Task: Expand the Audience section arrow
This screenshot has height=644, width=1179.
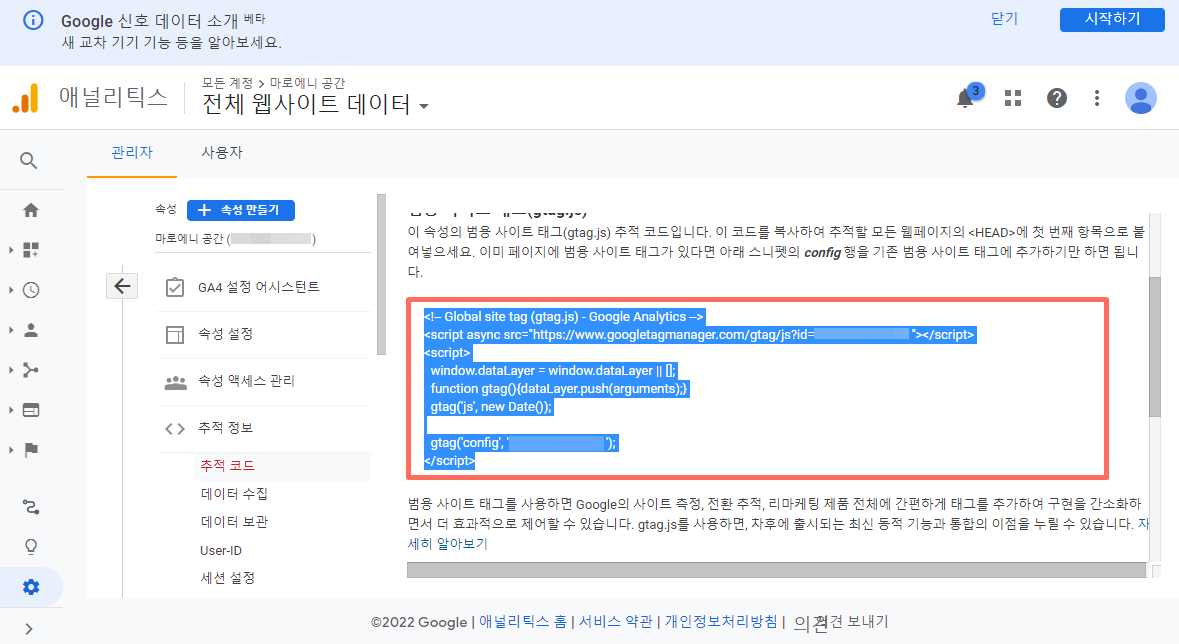Action: [11, 330]
